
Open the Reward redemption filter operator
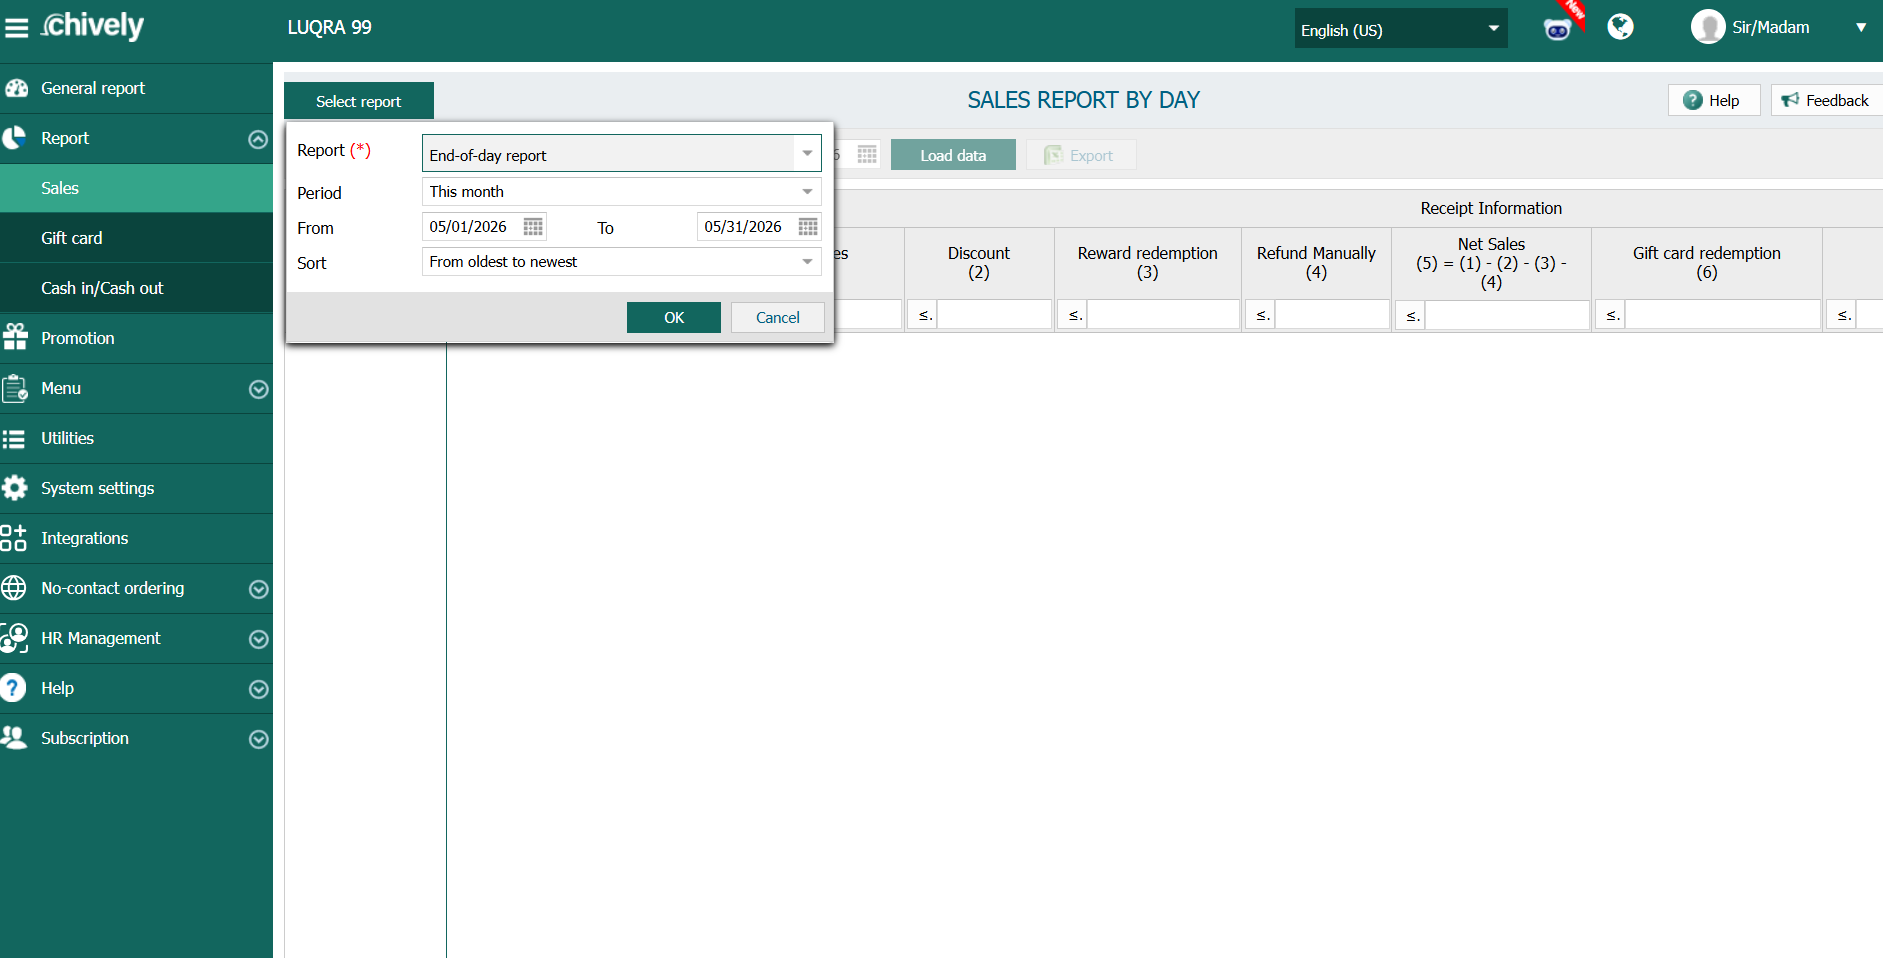[1073, 315]
